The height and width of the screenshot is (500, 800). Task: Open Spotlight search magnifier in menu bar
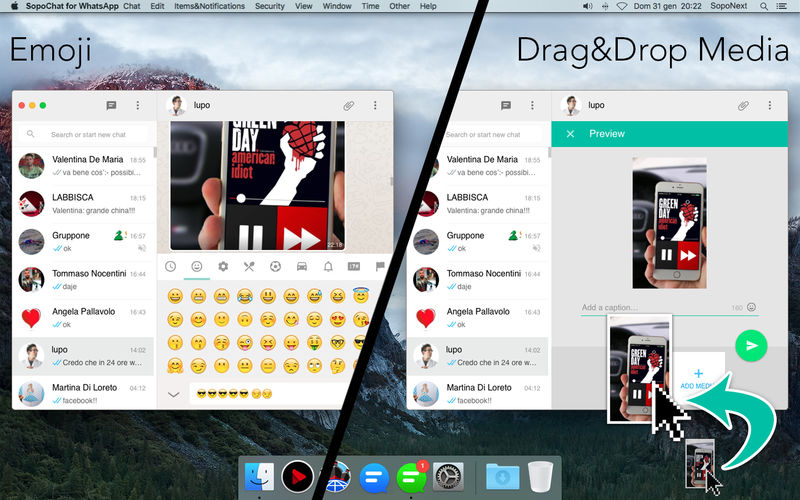click(764, 6)
